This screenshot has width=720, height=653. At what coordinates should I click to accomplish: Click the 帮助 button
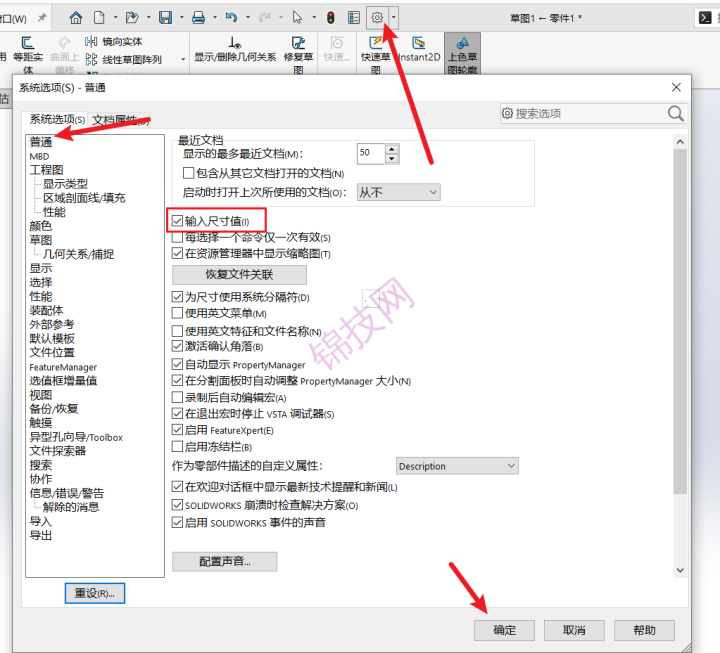(644, 630)
